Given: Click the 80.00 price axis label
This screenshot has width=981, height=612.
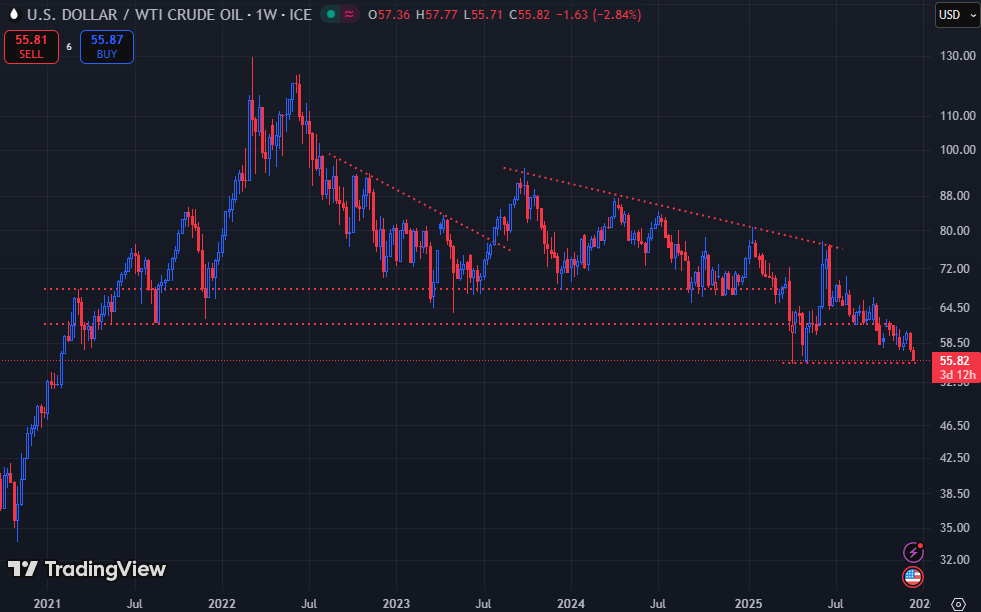Looking at the screenshot, I should click(955, 231).
